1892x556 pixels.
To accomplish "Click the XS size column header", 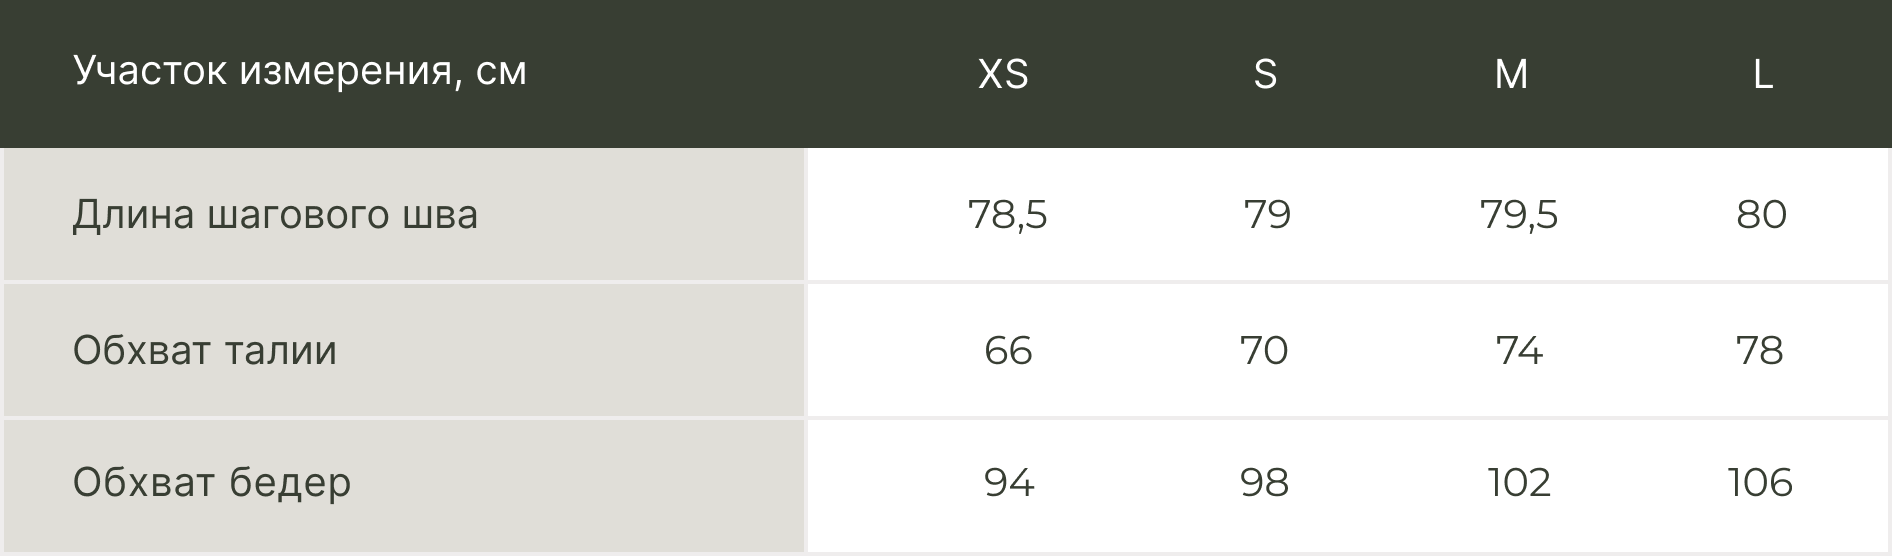I will 1003,74.
